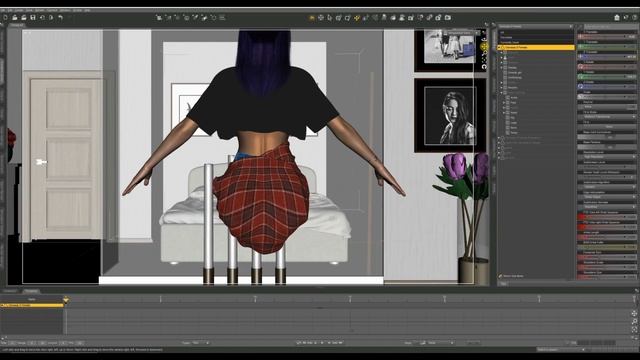The width and height of the screenshot is (640, 360).
Task: Click the last camera-shaped icon in center toolbar
Action: tap(448, 18)
